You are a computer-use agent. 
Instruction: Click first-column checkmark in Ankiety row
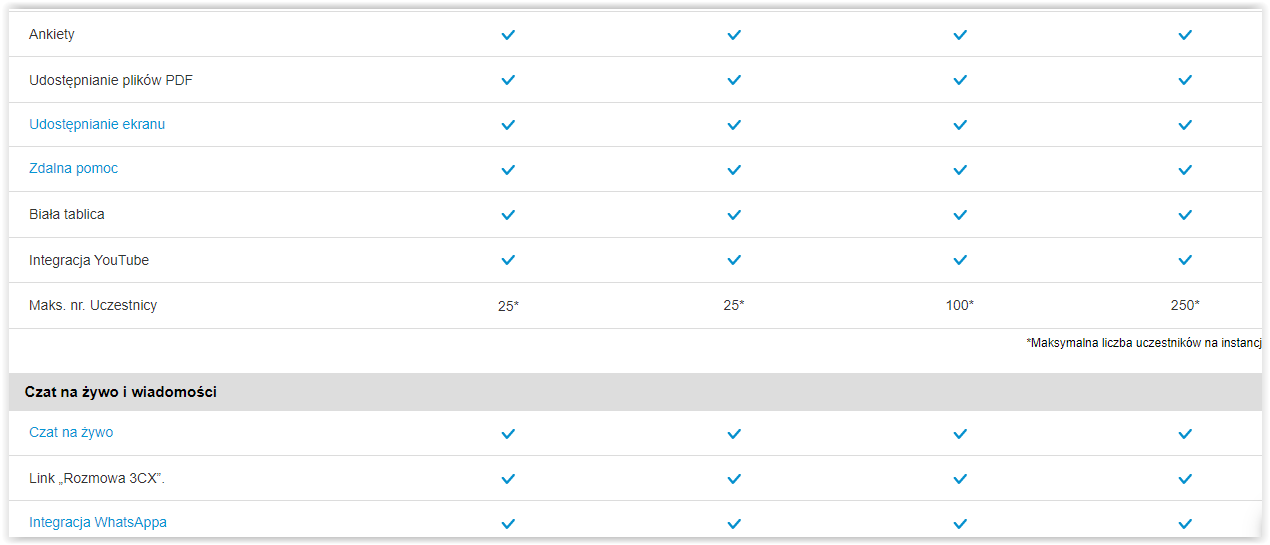pos(508,35)
